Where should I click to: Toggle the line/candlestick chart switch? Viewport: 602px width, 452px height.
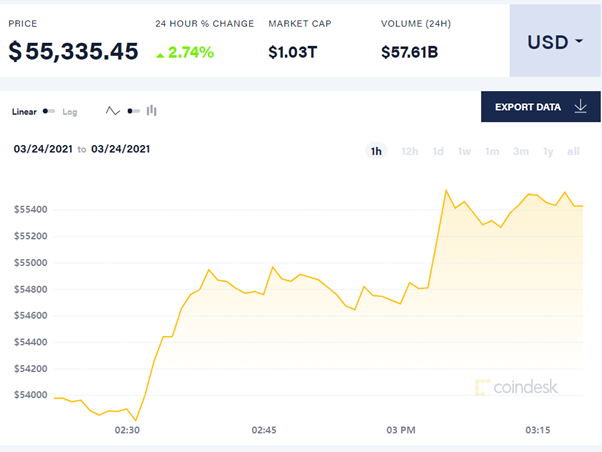(132, 111)
